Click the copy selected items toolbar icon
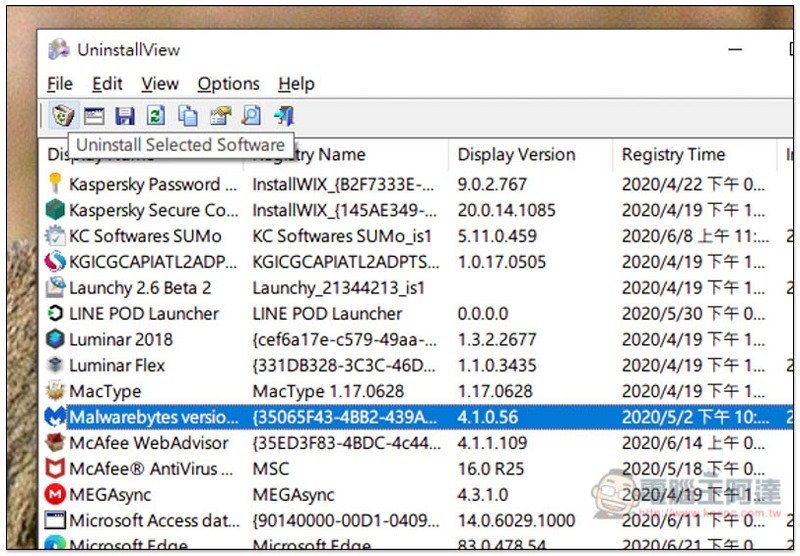 pos(188,115)
